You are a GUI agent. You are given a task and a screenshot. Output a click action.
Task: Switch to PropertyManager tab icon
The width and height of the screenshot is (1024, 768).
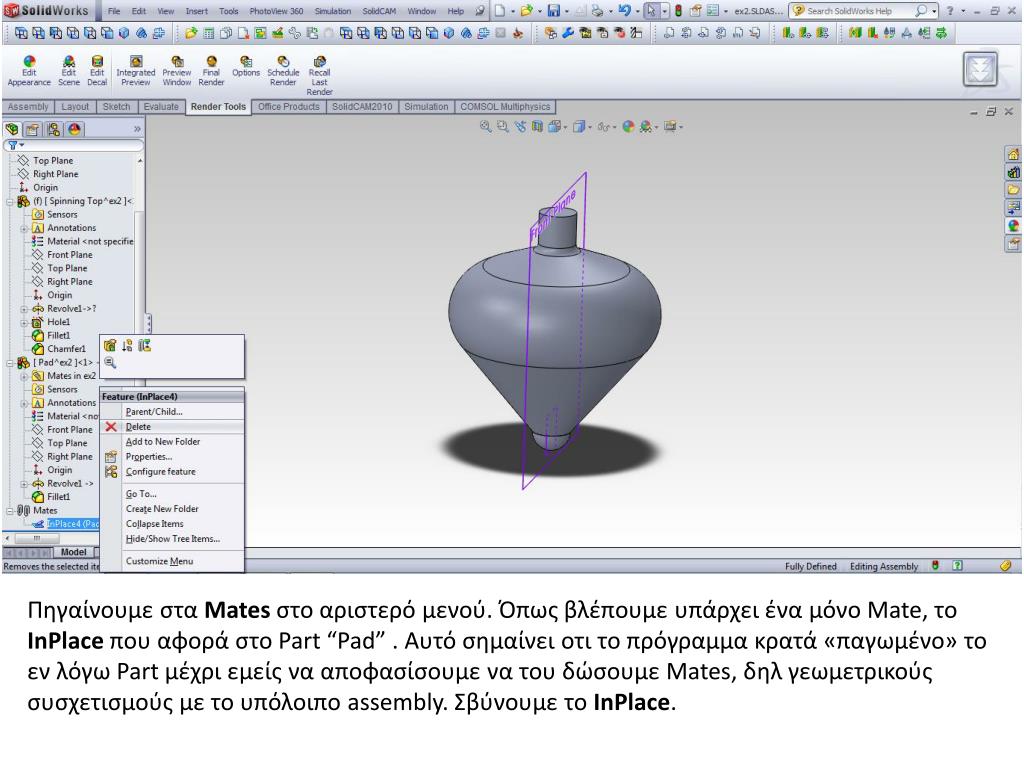[x=33, y=129]
